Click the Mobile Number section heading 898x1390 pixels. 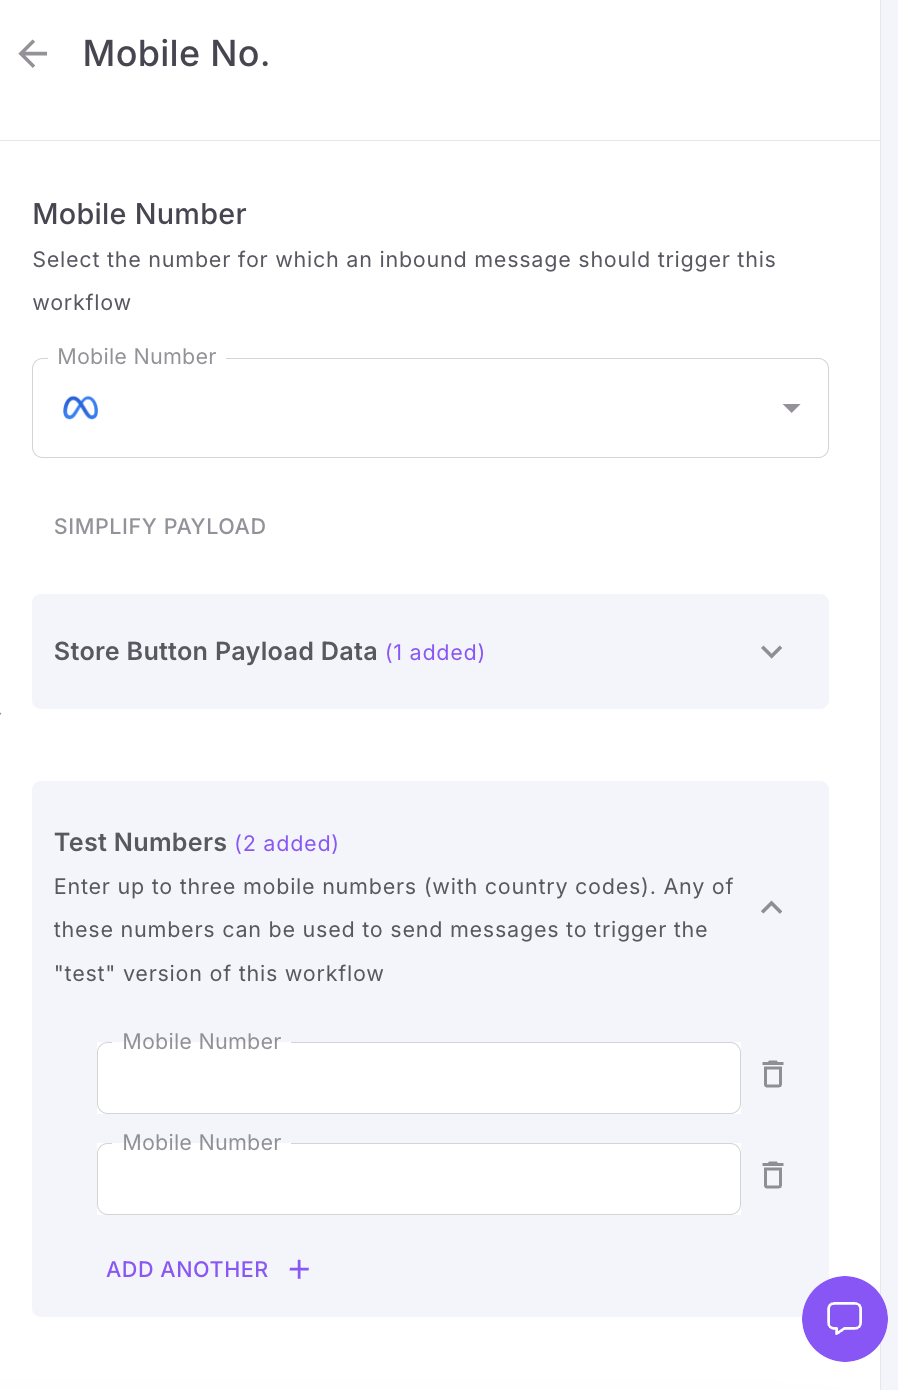click(140, 214)
